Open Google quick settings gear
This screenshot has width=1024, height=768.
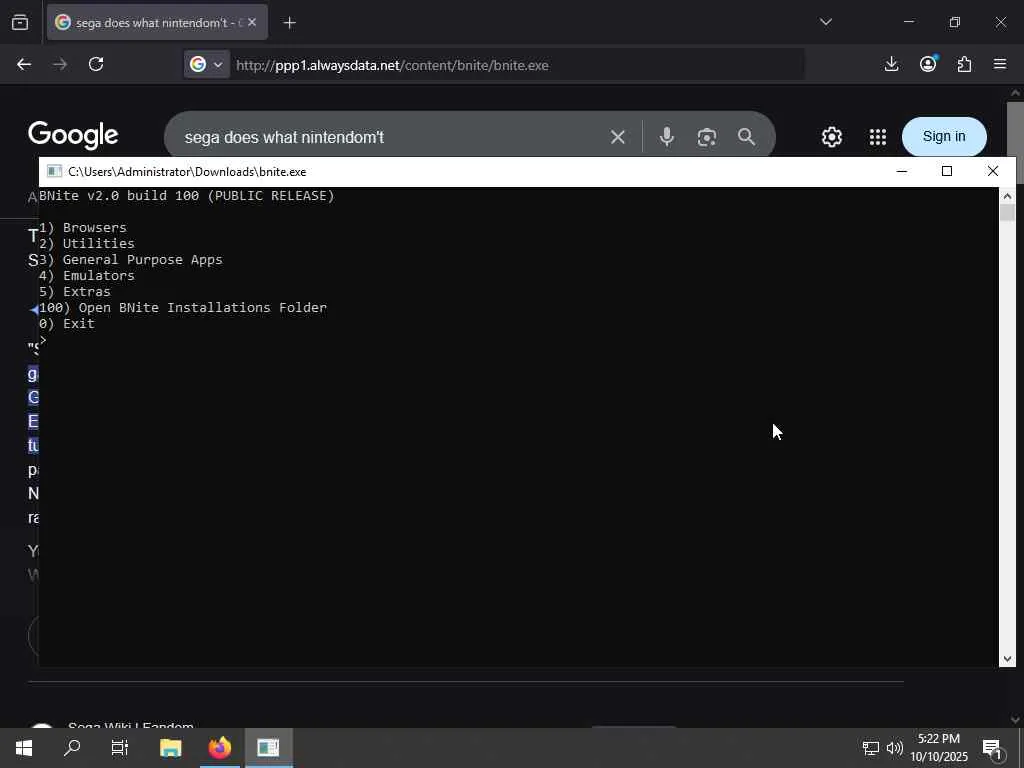tap(831, 137)
